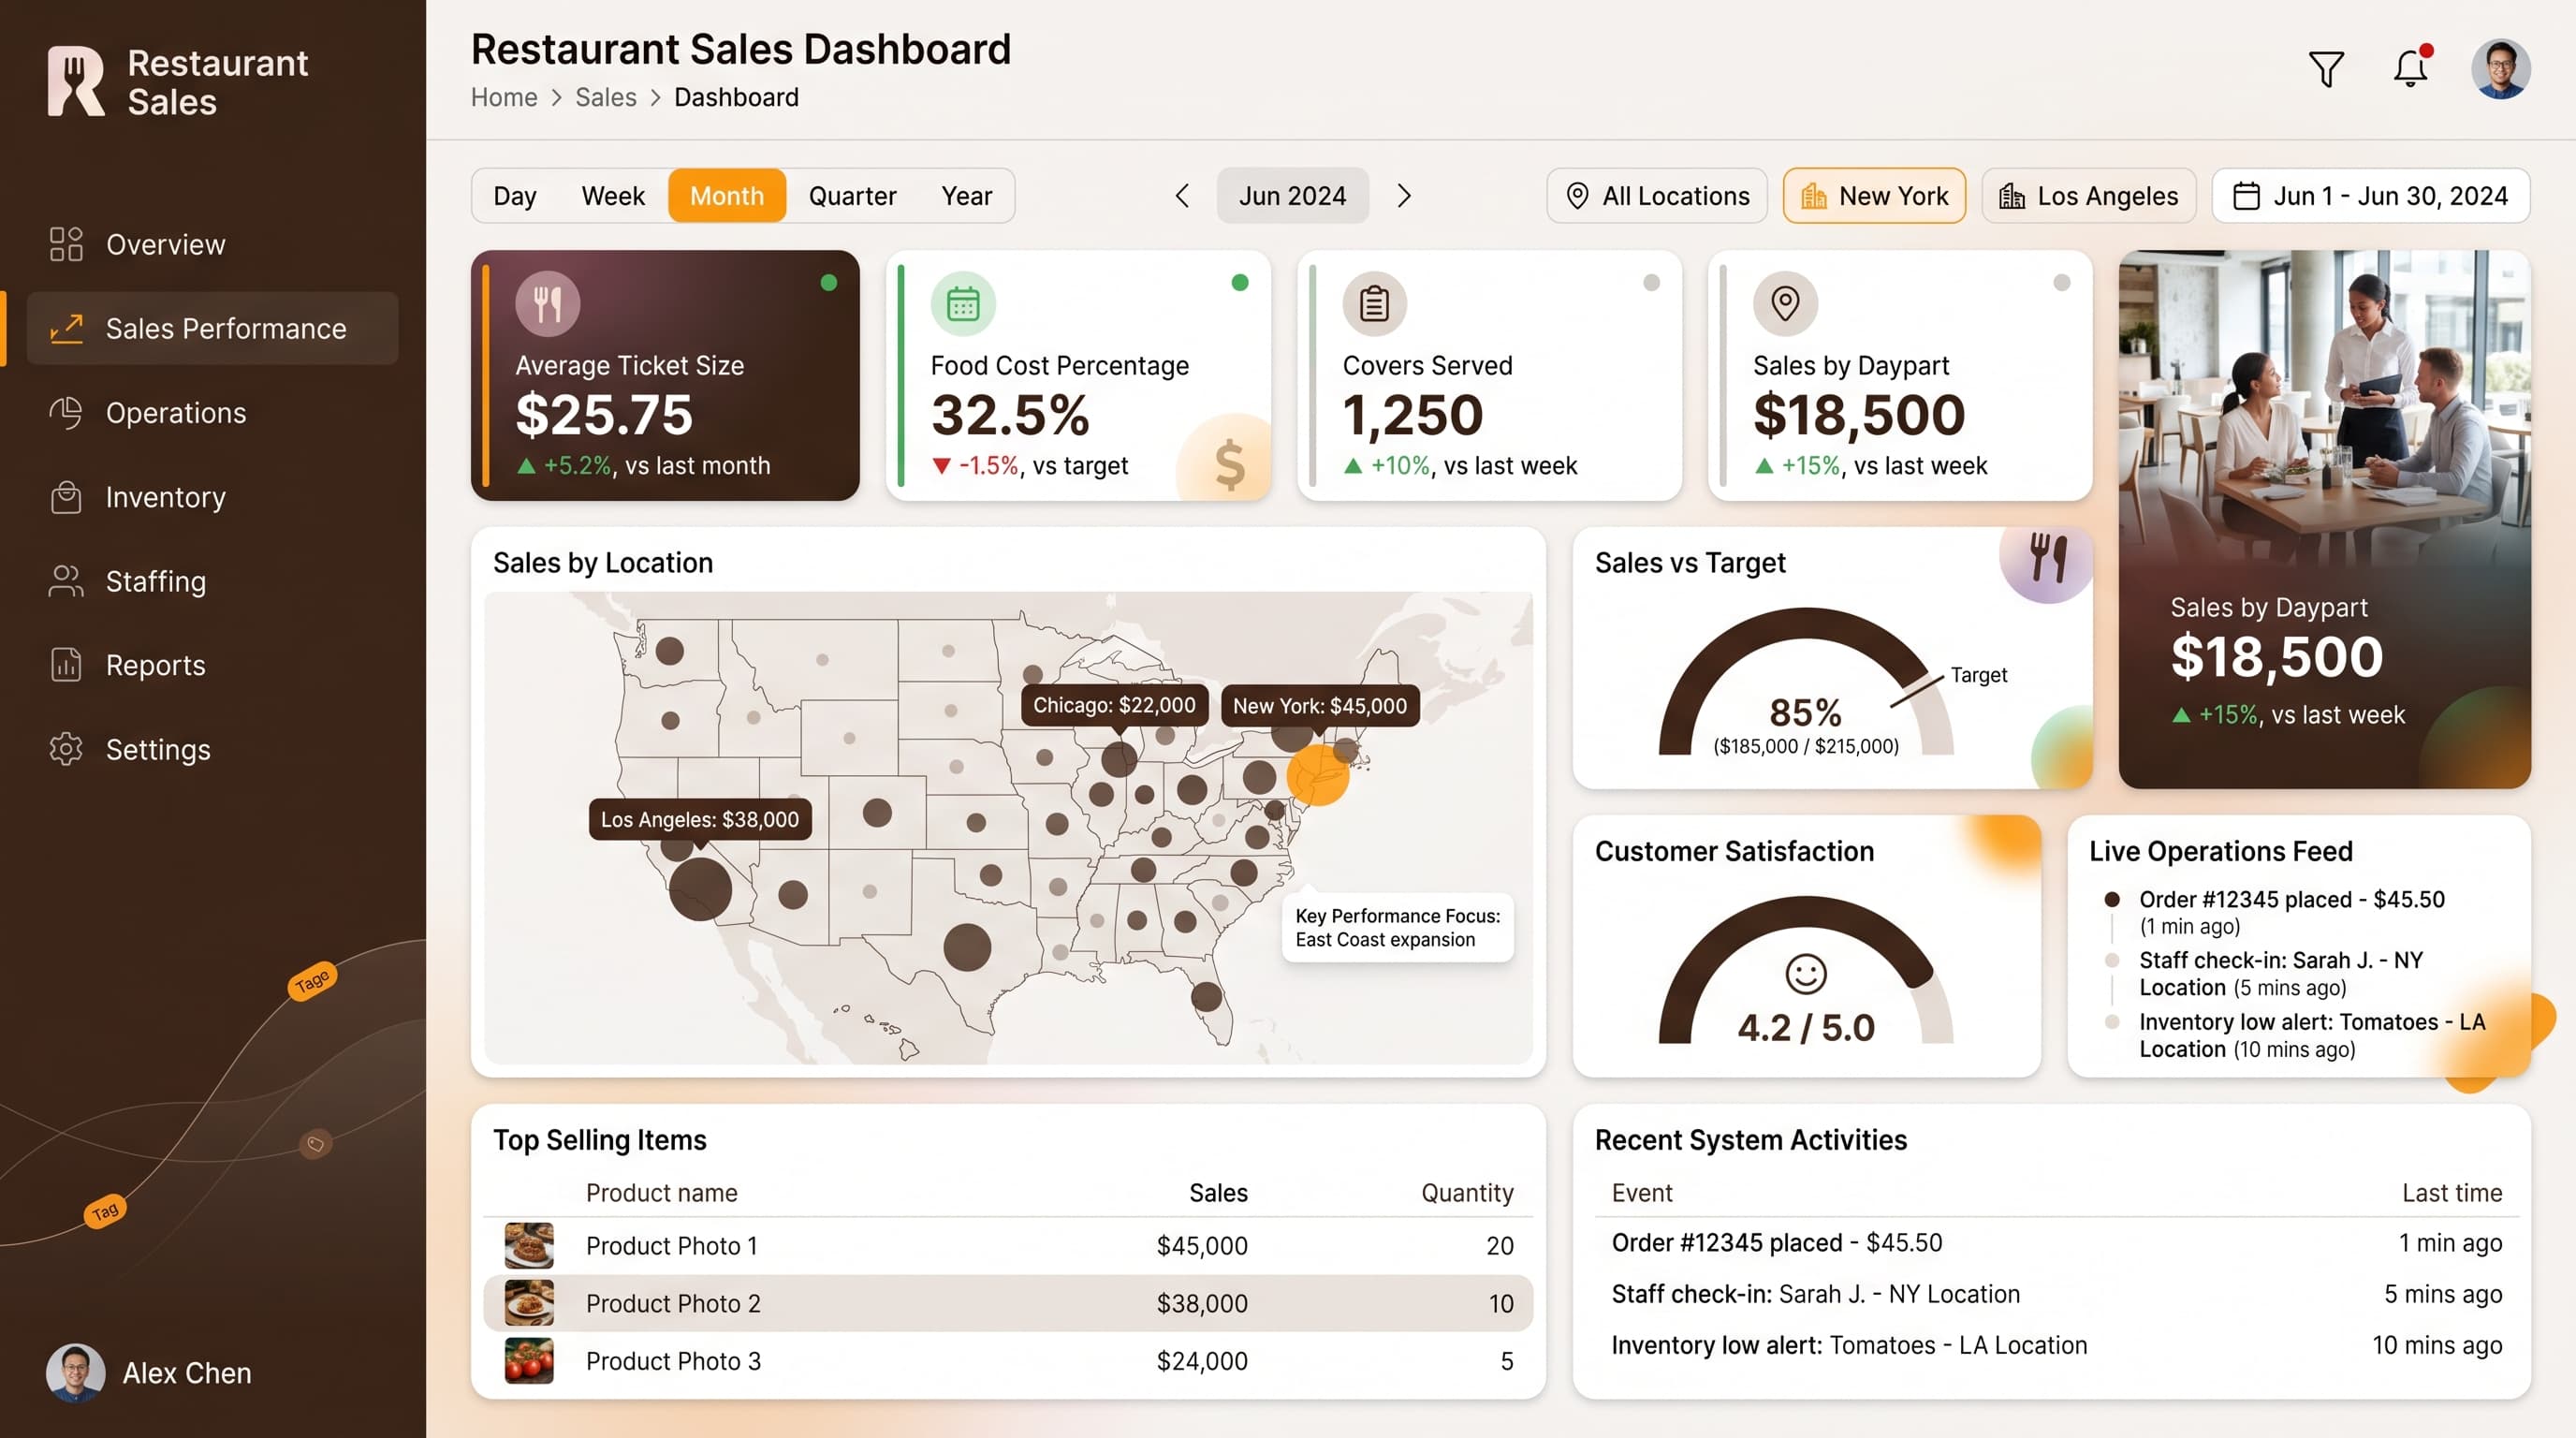Switch to Year view

pyautogui.click(x=966, y=196)
